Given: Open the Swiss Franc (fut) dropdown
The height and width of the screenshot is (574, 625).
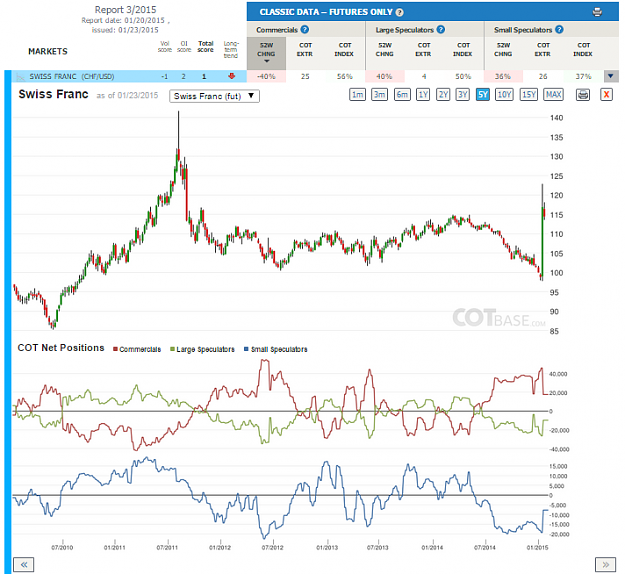Looking at the screenshot, I should click(x=214, y=96).
